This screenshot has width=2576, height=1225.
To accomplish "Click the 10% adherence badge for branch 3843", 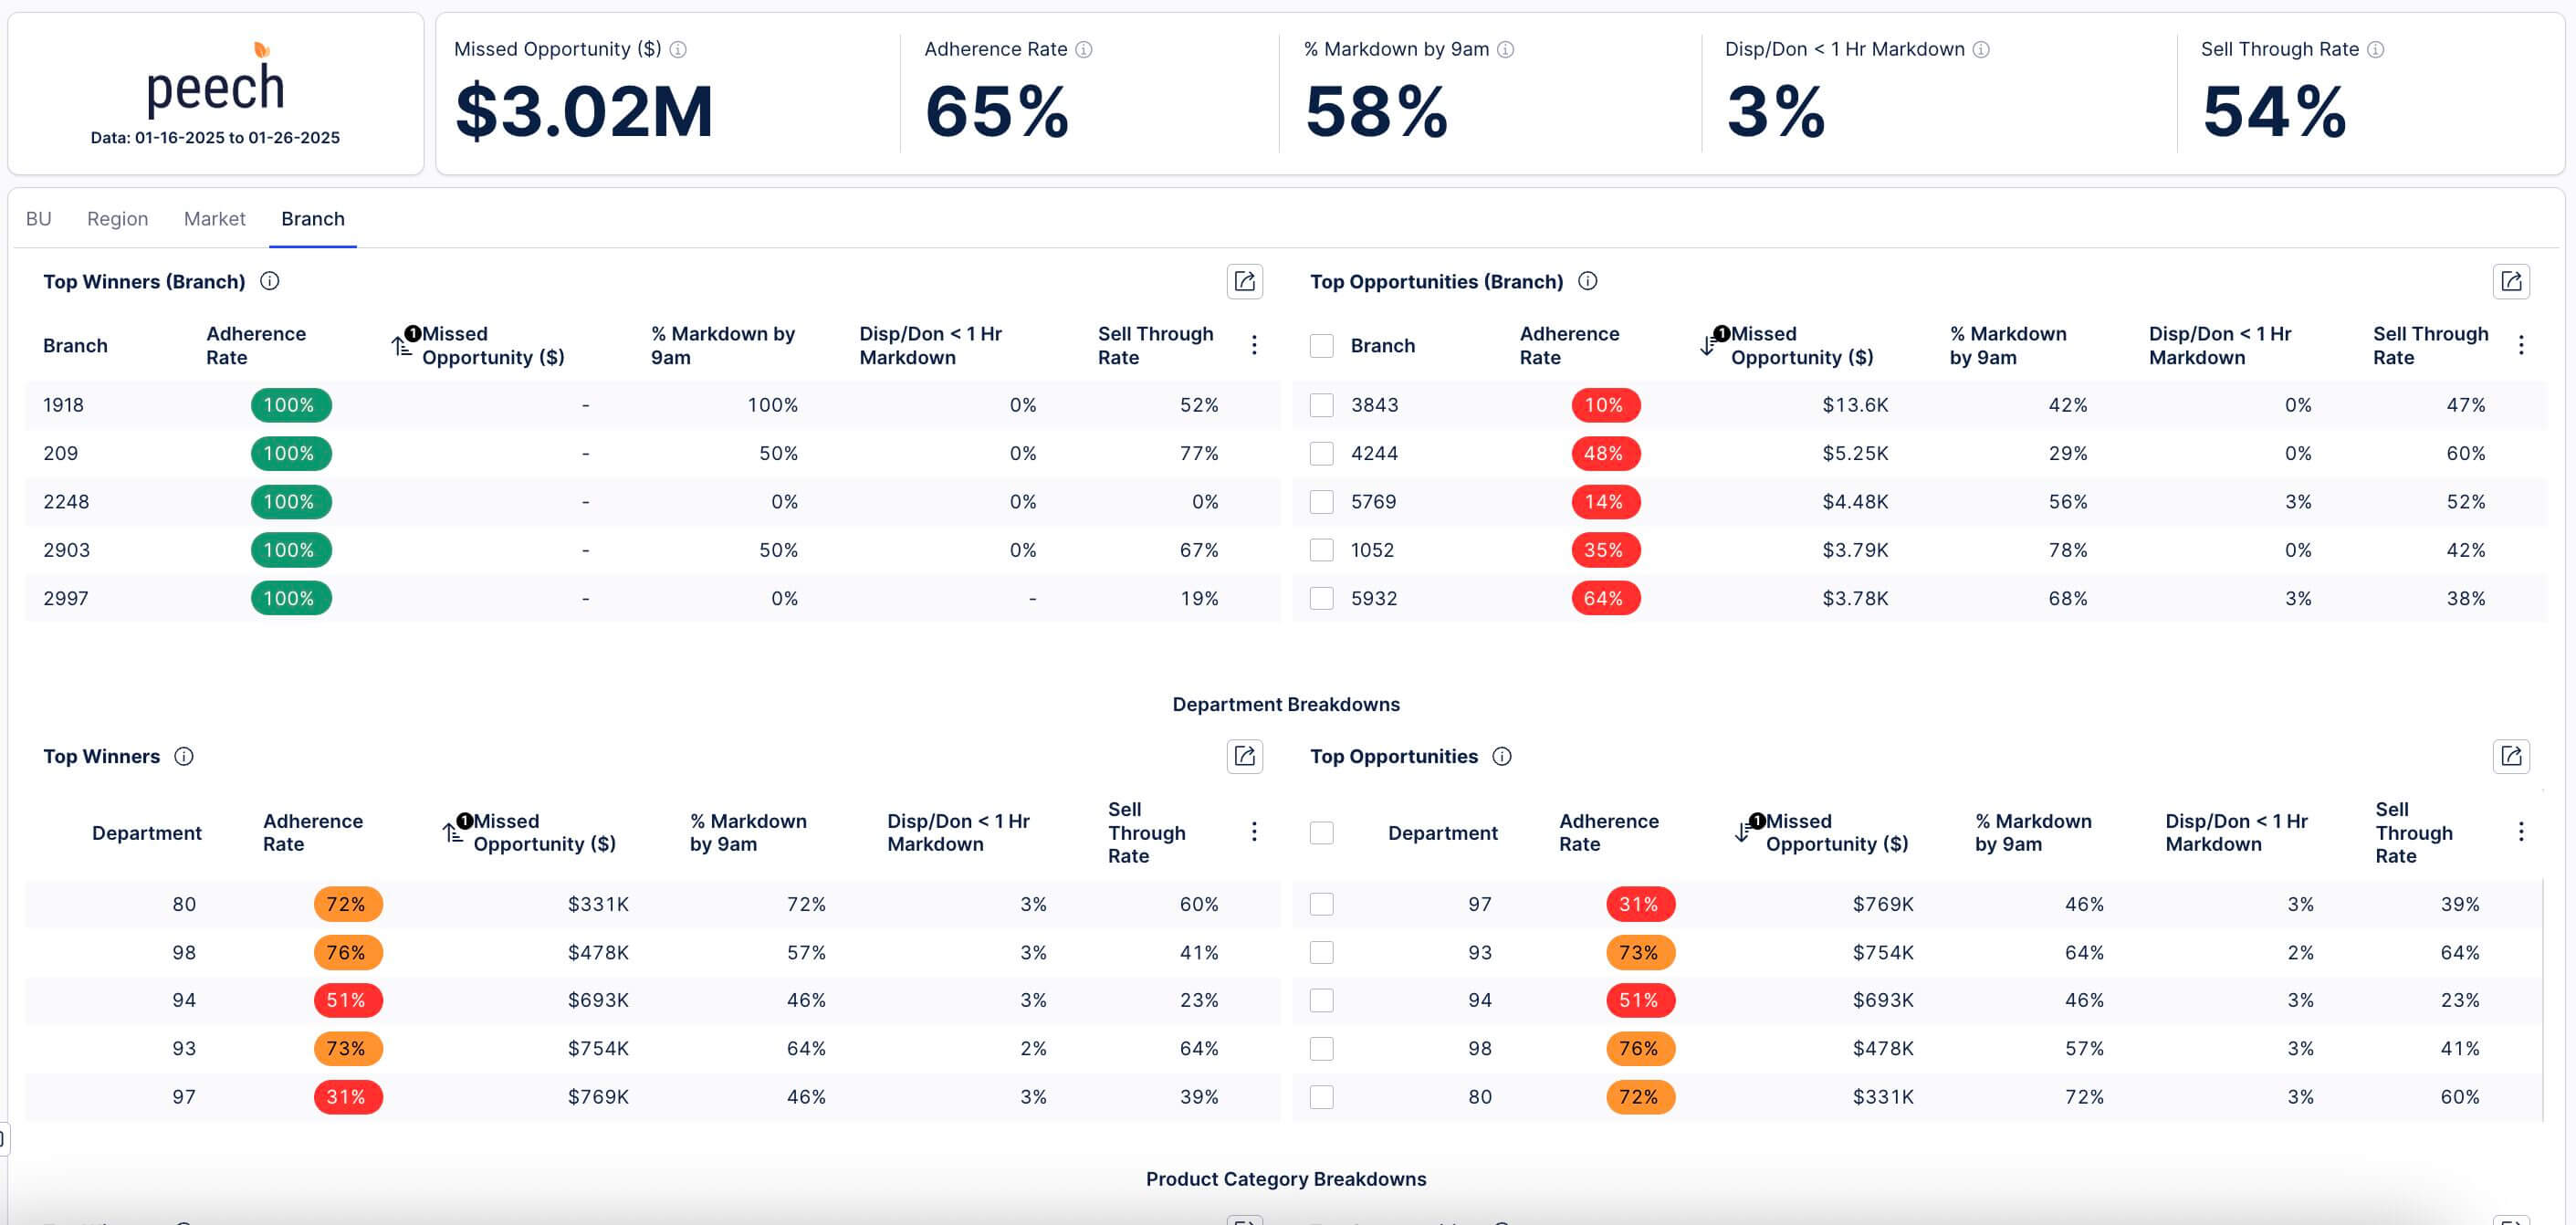I will [x=1604, y=405].
